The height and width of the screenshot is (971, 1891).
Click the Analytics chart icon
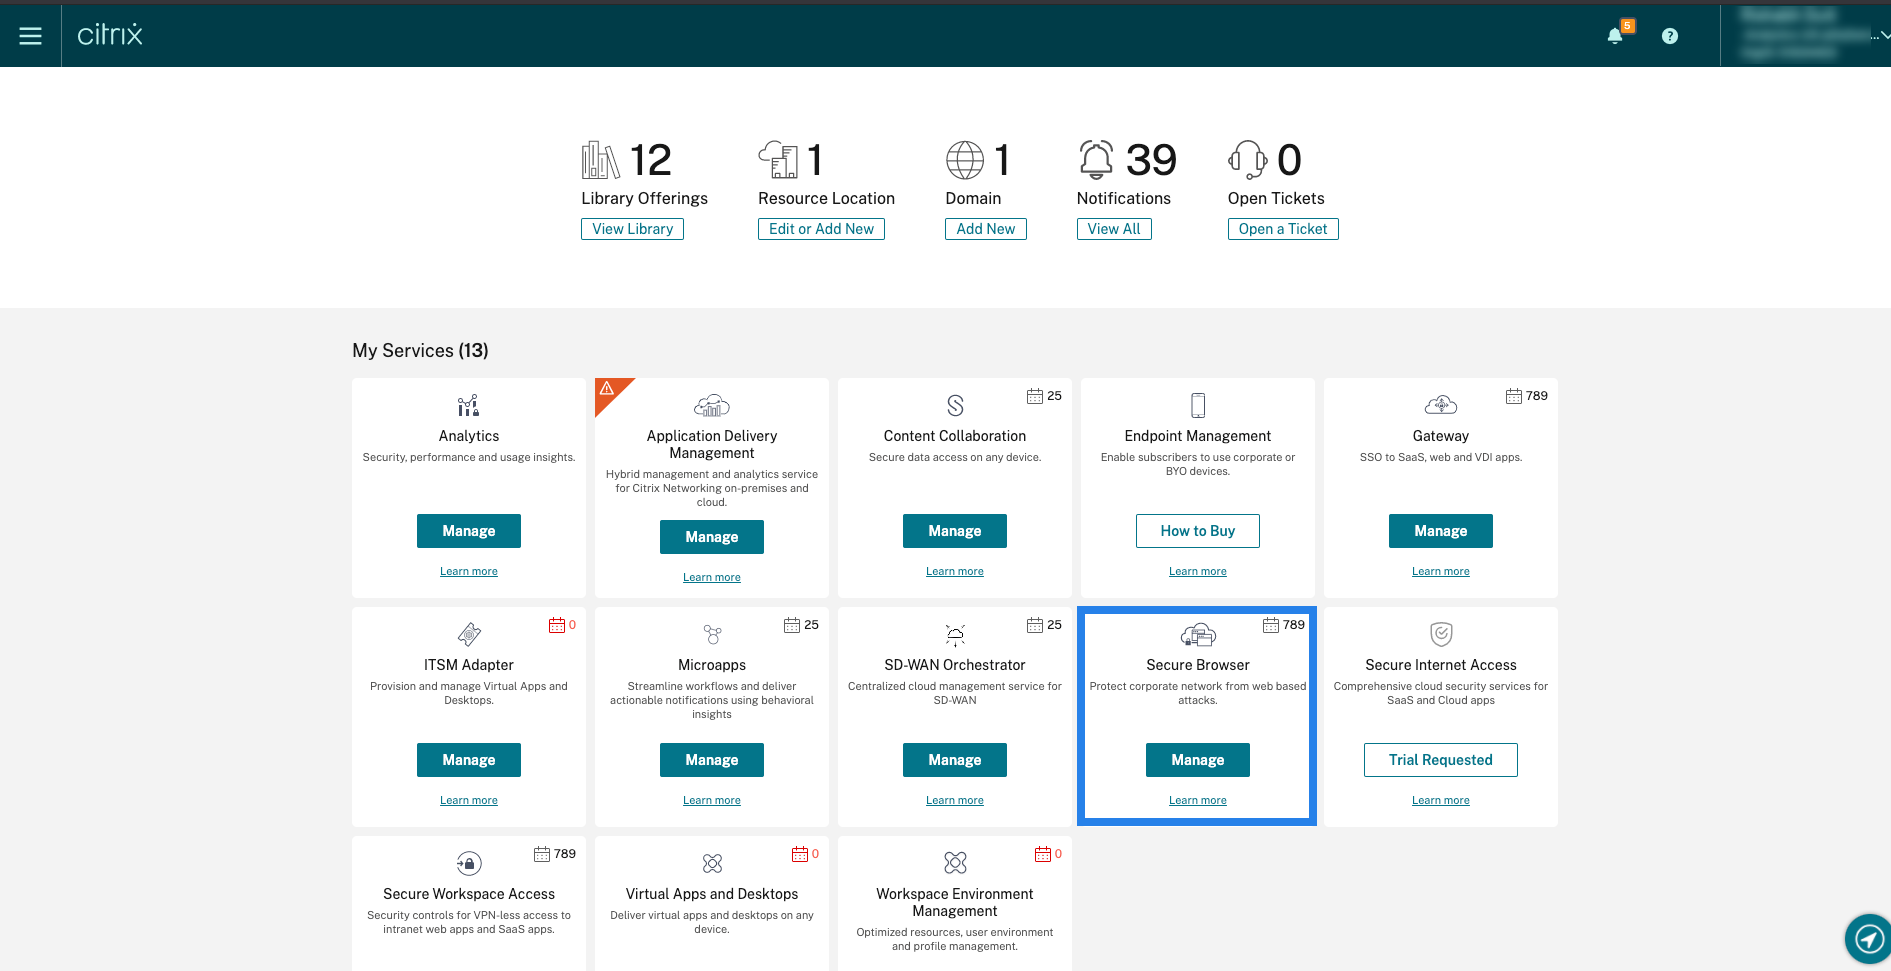(x=469, y=405)
